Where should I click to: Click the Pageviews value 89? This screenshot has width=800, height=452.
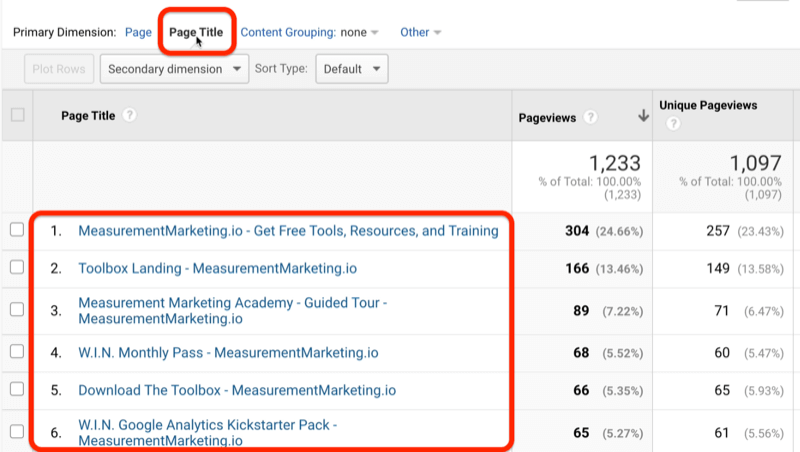(x=581, y=311)
